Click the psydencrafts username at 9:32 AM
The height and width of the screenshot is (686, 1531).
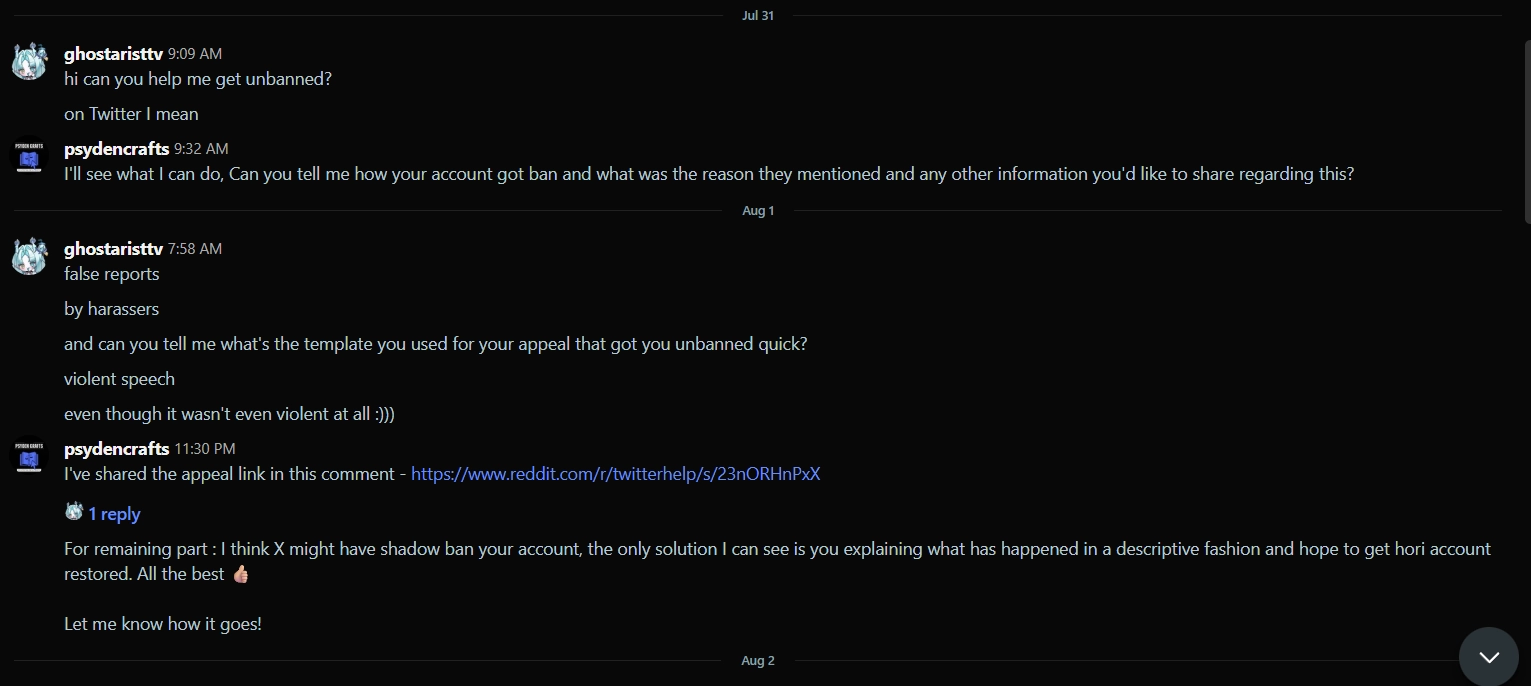116,149
